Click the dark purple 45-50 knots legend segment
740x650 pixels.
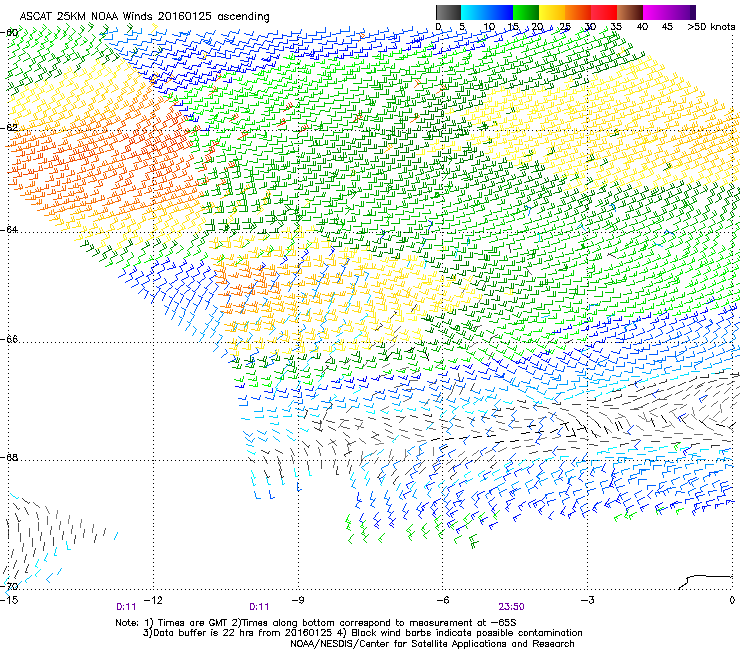pyautogui.click(x=682, y=12)
